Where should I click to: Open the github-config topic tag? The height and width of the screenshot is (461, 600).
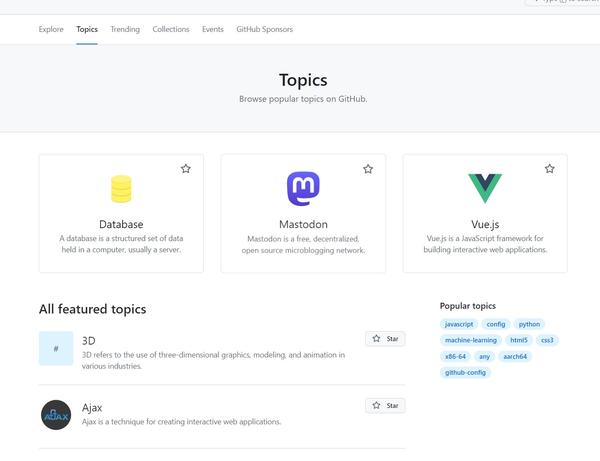click(464, 372)
